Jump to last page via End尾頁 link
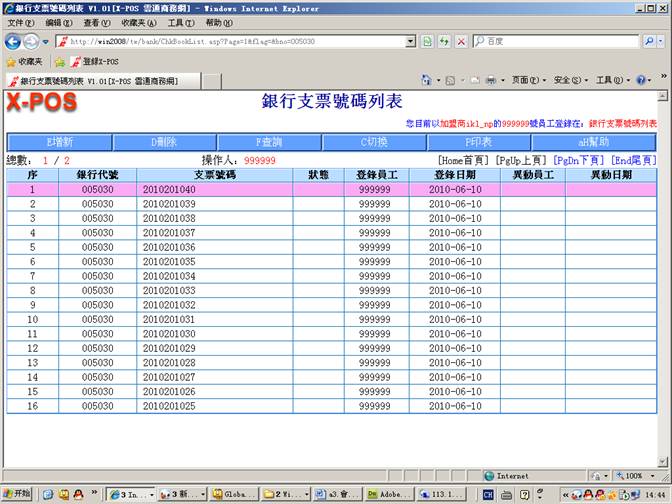The width and height of the screenshot is (672, 504). (x=633, y=160)
